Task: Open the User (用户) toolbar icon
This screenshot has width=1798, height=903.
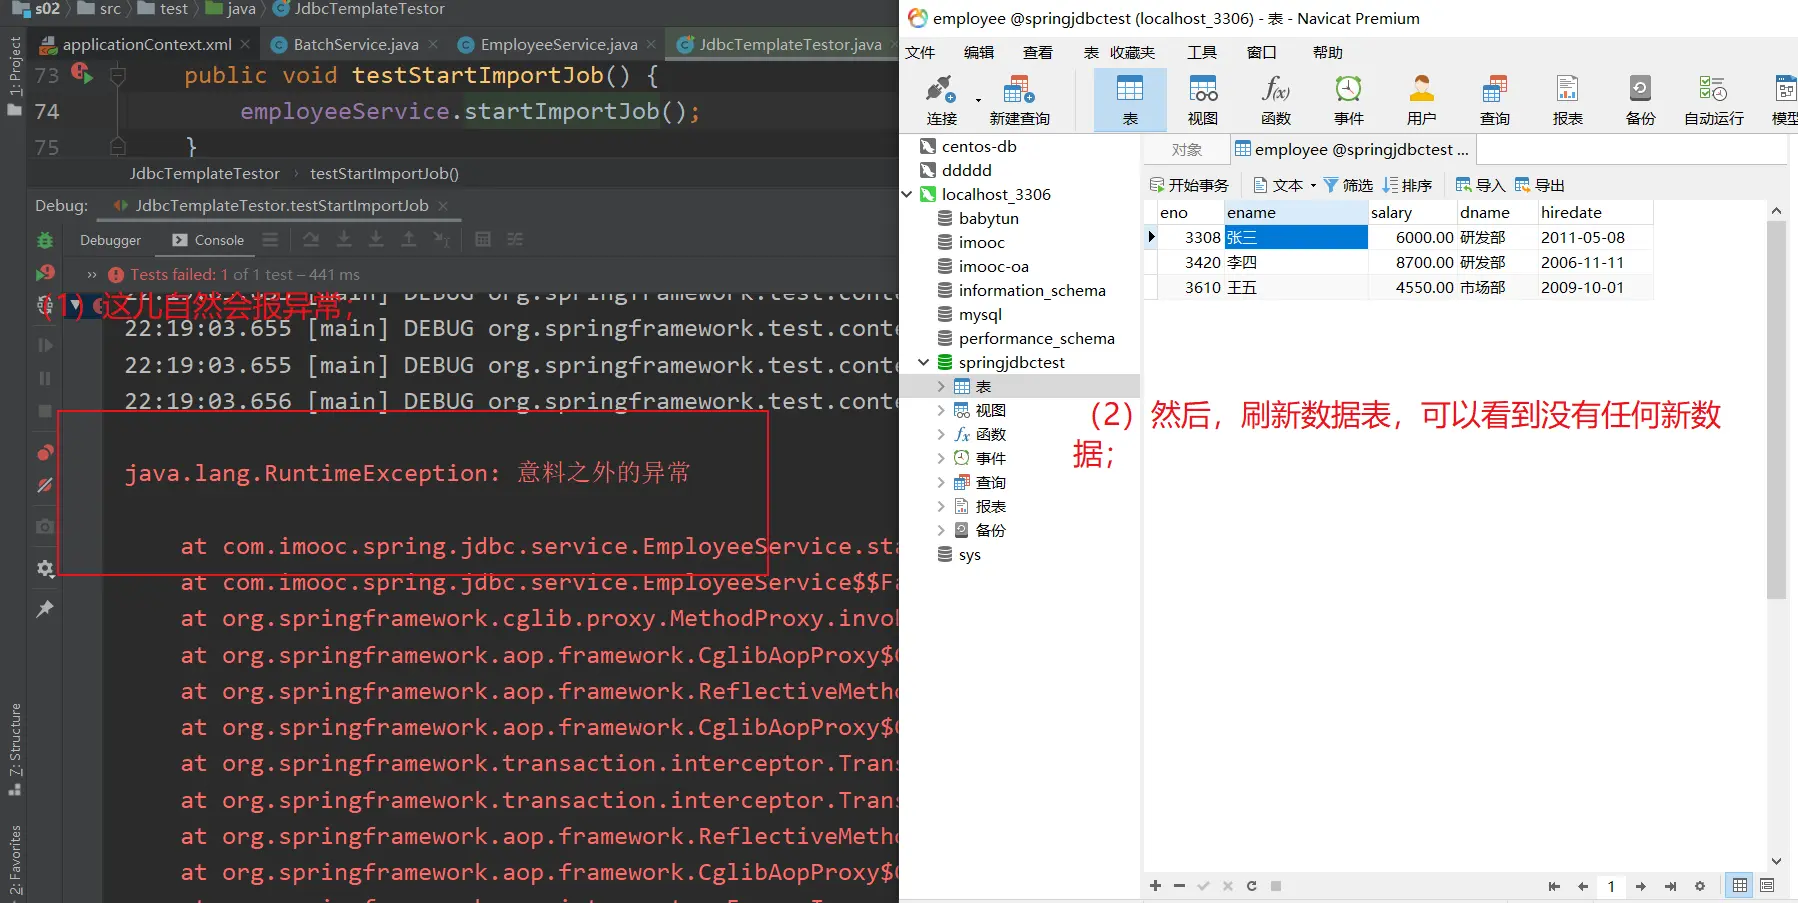Action: (1421, 98)
